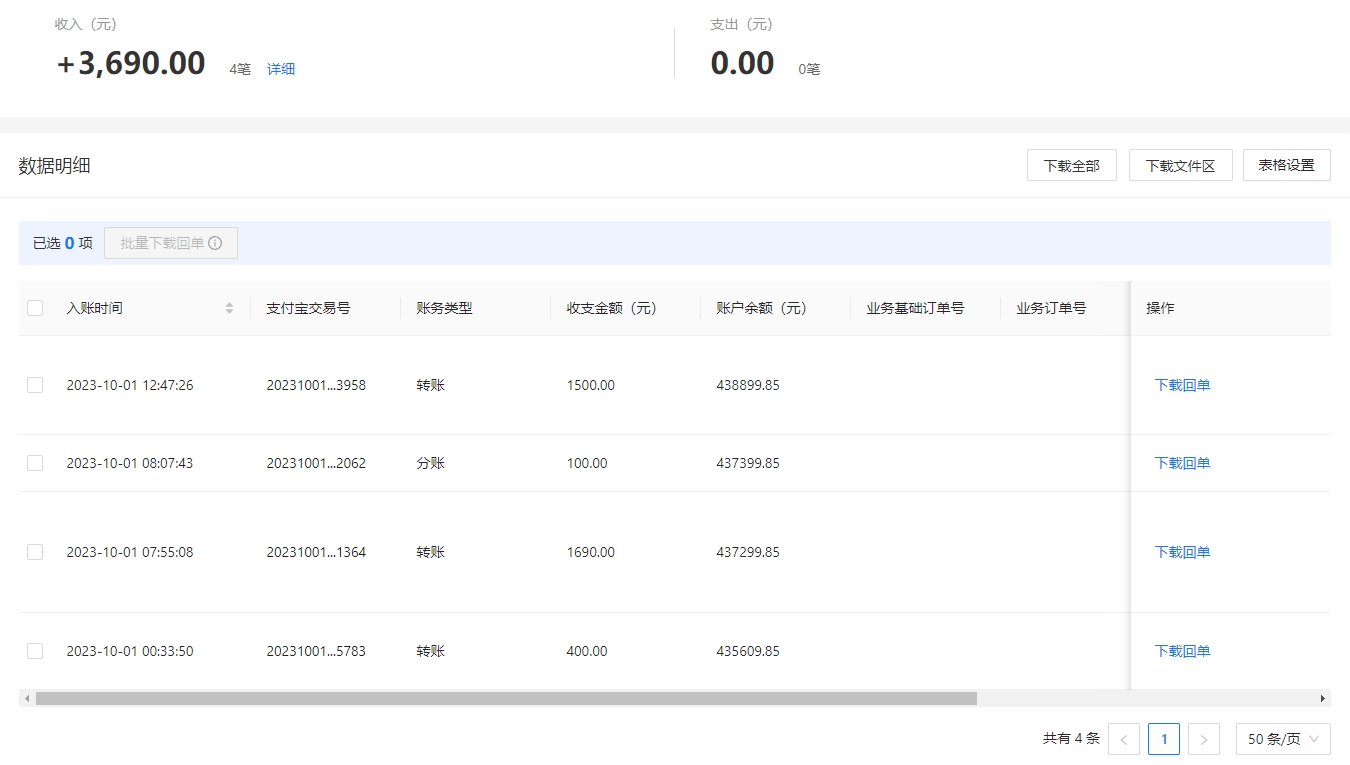Select page 1 in pagination

1164,739
